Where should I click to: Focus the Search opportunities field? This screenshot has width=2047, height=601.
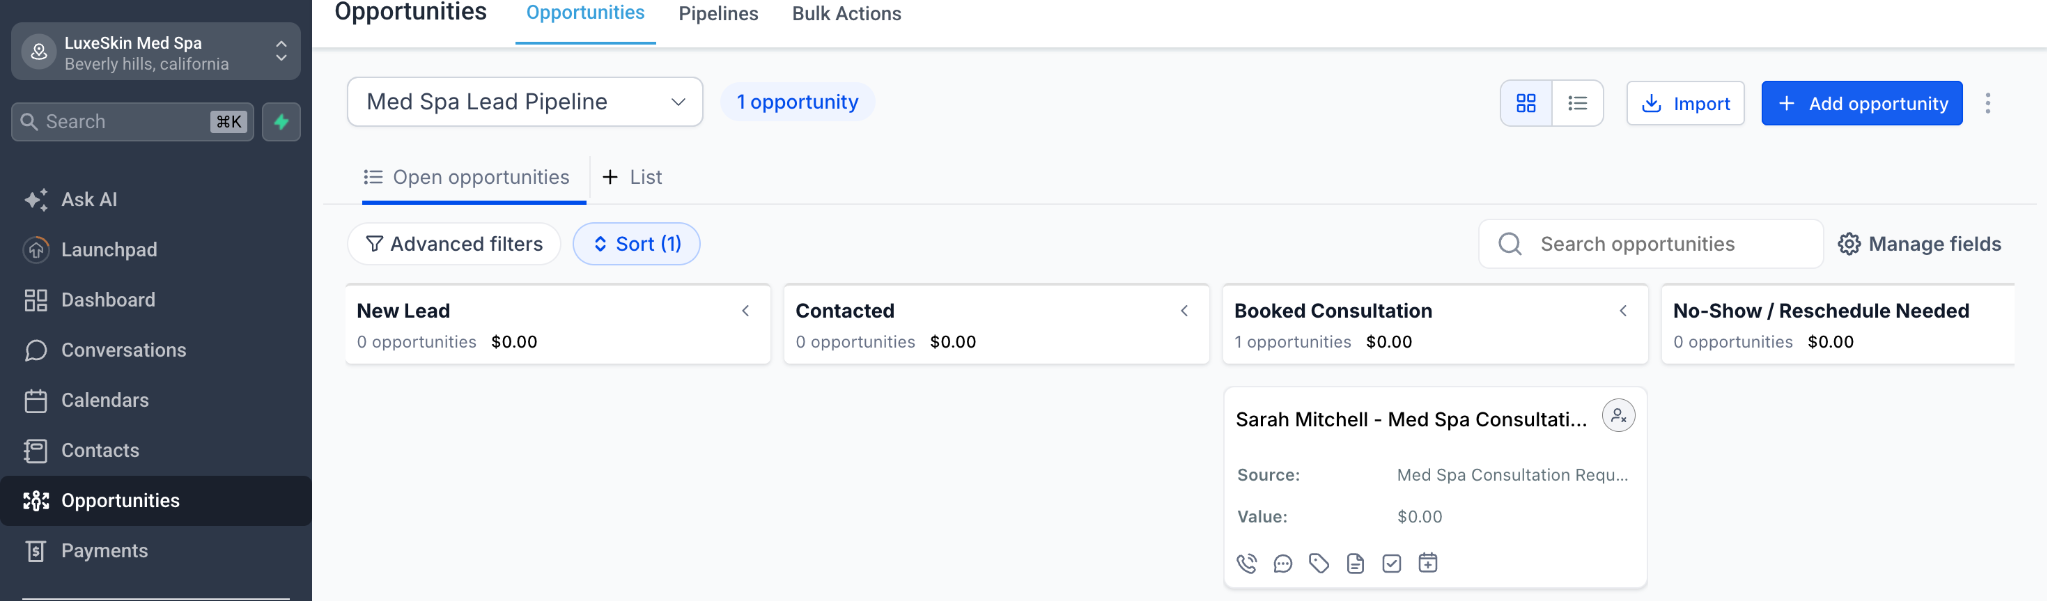1651,244
